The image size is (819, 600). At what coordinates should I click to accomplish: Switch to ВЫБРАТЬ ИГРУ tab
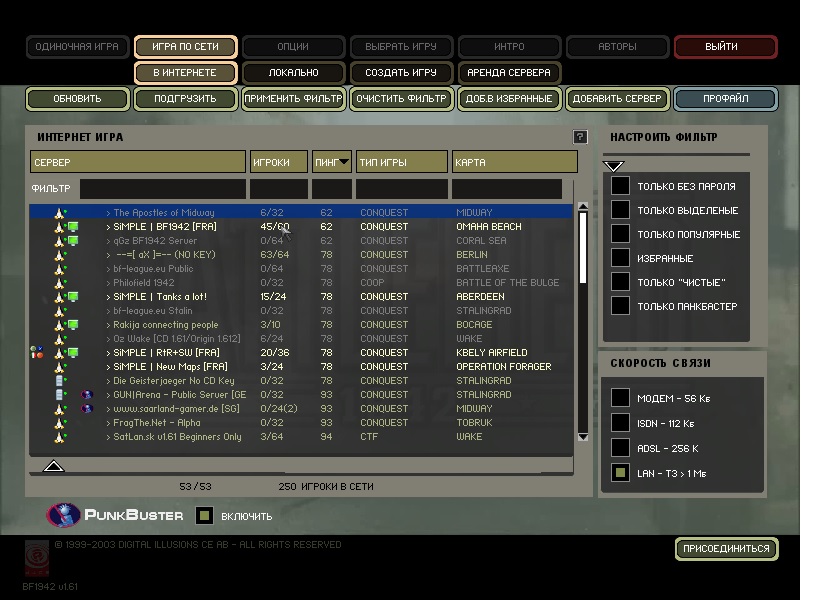pyautogui.click(x=401, y=46)
